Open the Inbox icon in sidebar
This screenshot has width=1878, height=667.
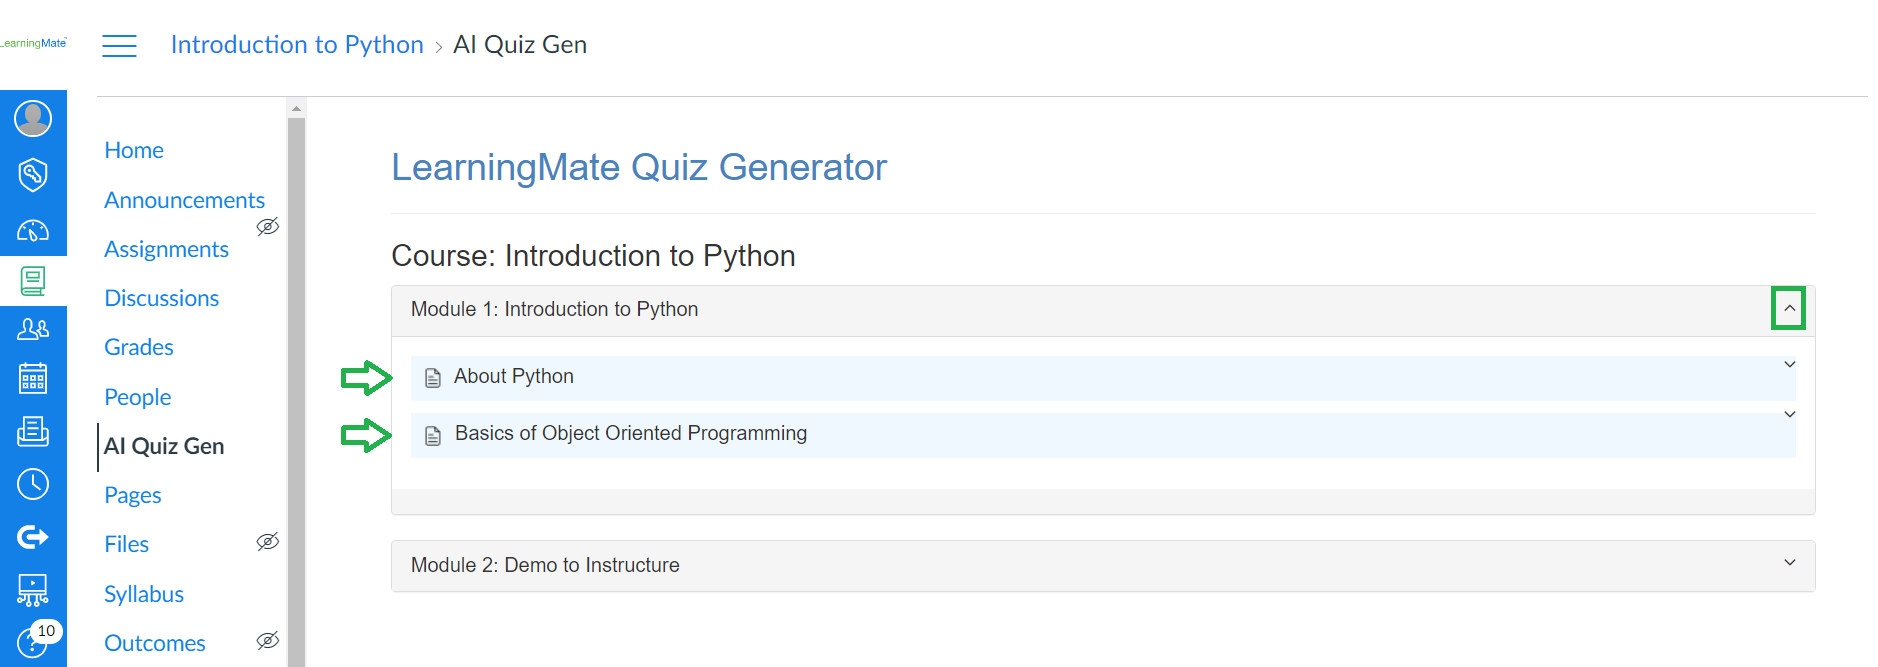(33, 431)
